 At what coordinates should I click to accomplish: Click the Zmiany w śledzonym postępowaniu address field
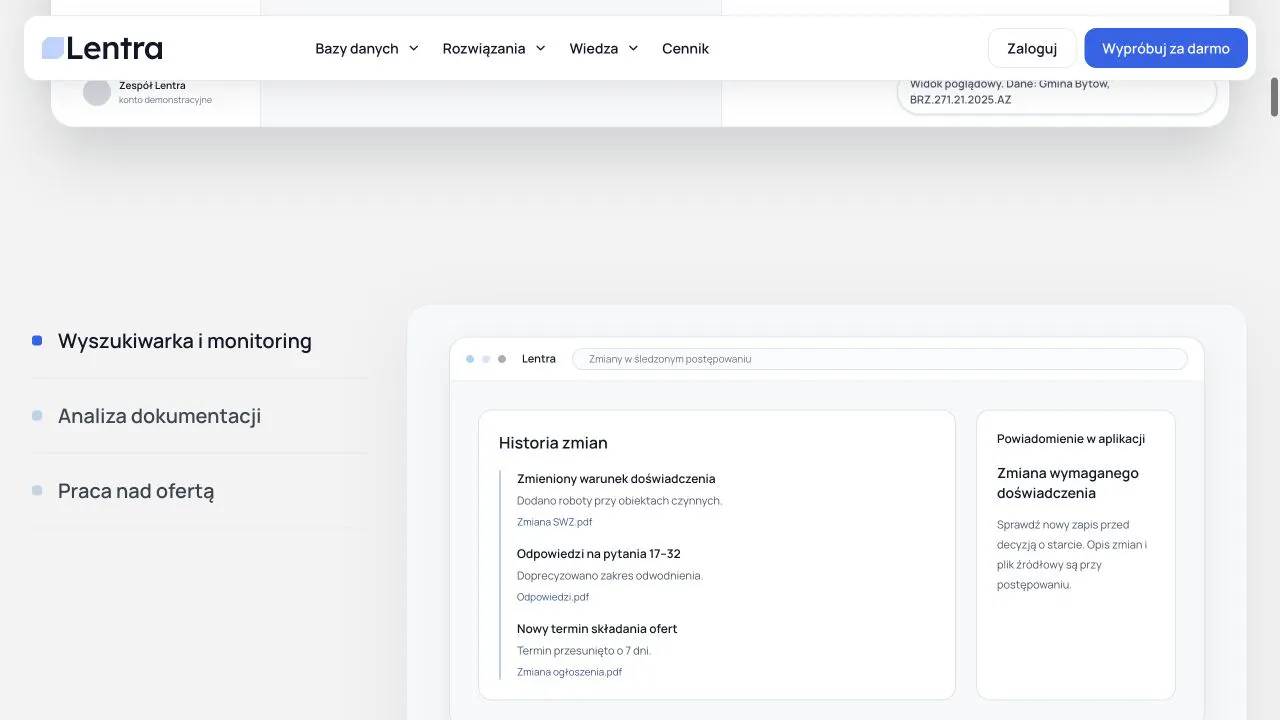pyautogui.click(x=880, y=359)
